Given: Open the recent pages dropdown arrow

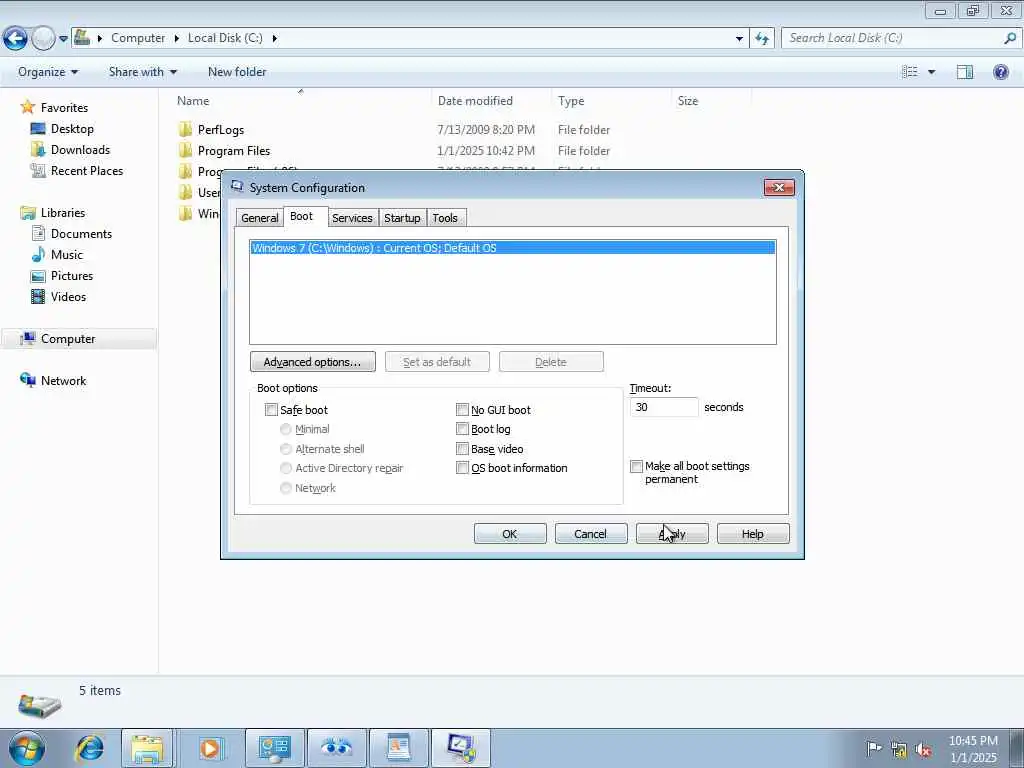Looking at the screenshot, I should click(x=63, y=39).
